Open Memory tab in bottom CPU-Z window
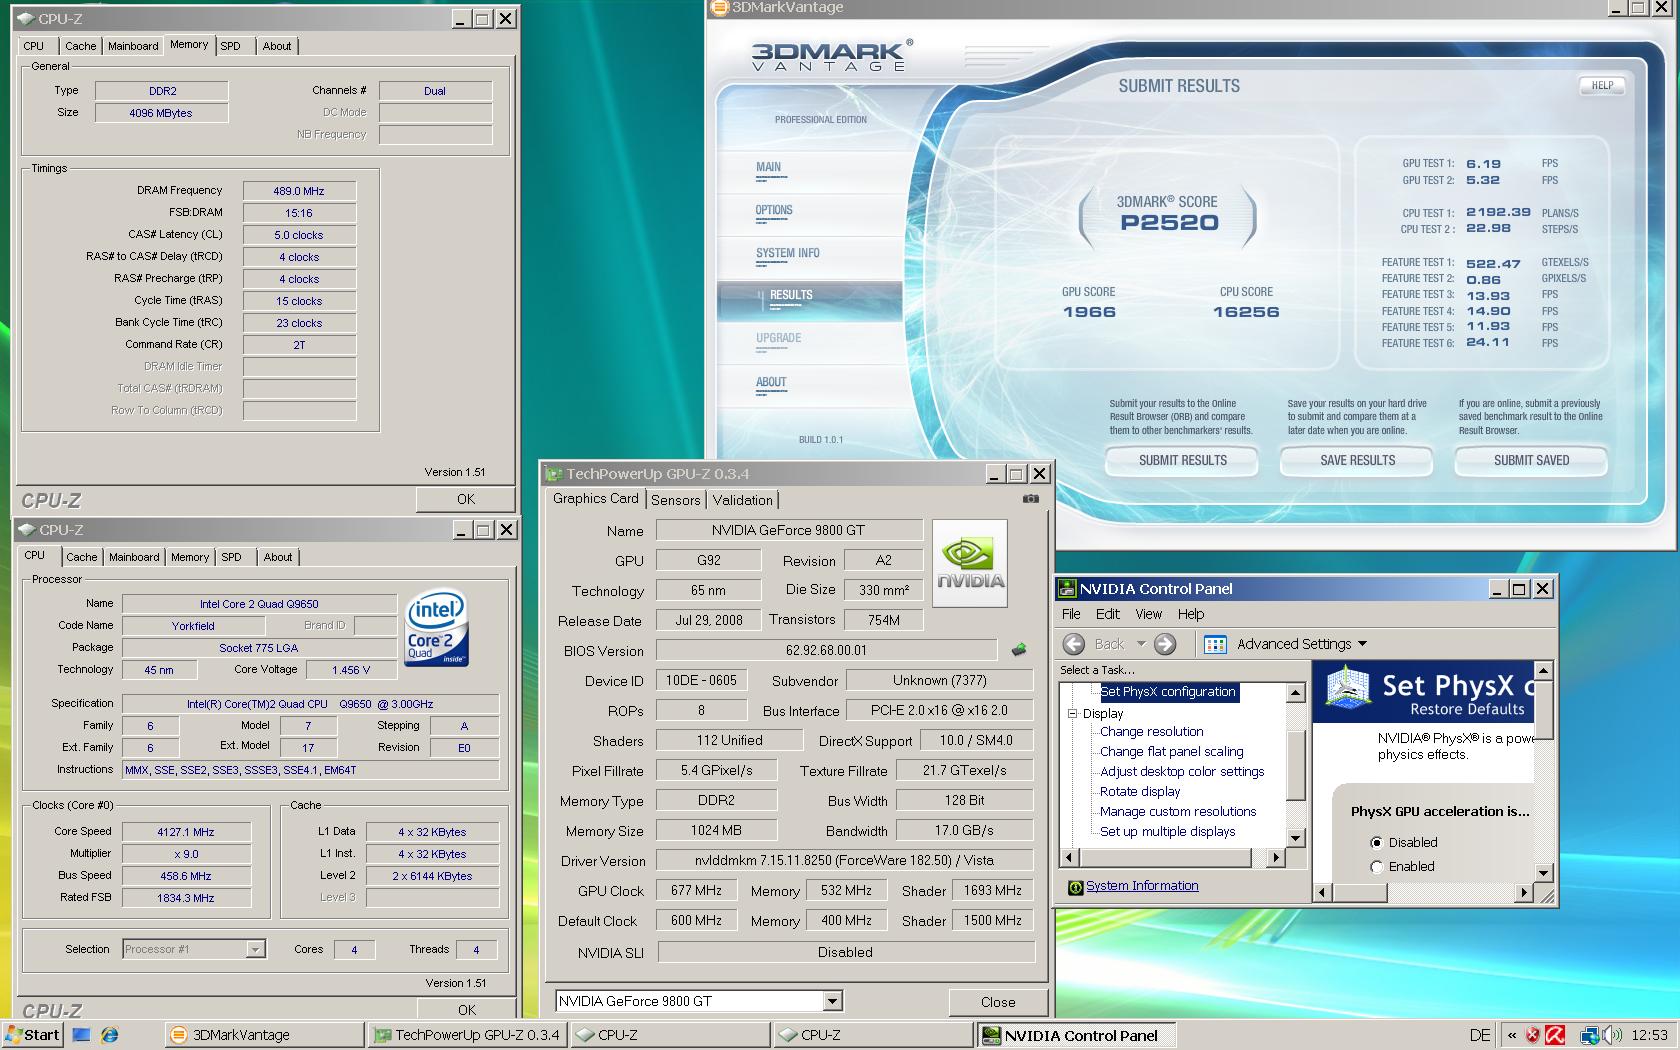Image resolution: width=1680 pixels, height=1050 pixels. pyautogui.click(x=190, y=557)
